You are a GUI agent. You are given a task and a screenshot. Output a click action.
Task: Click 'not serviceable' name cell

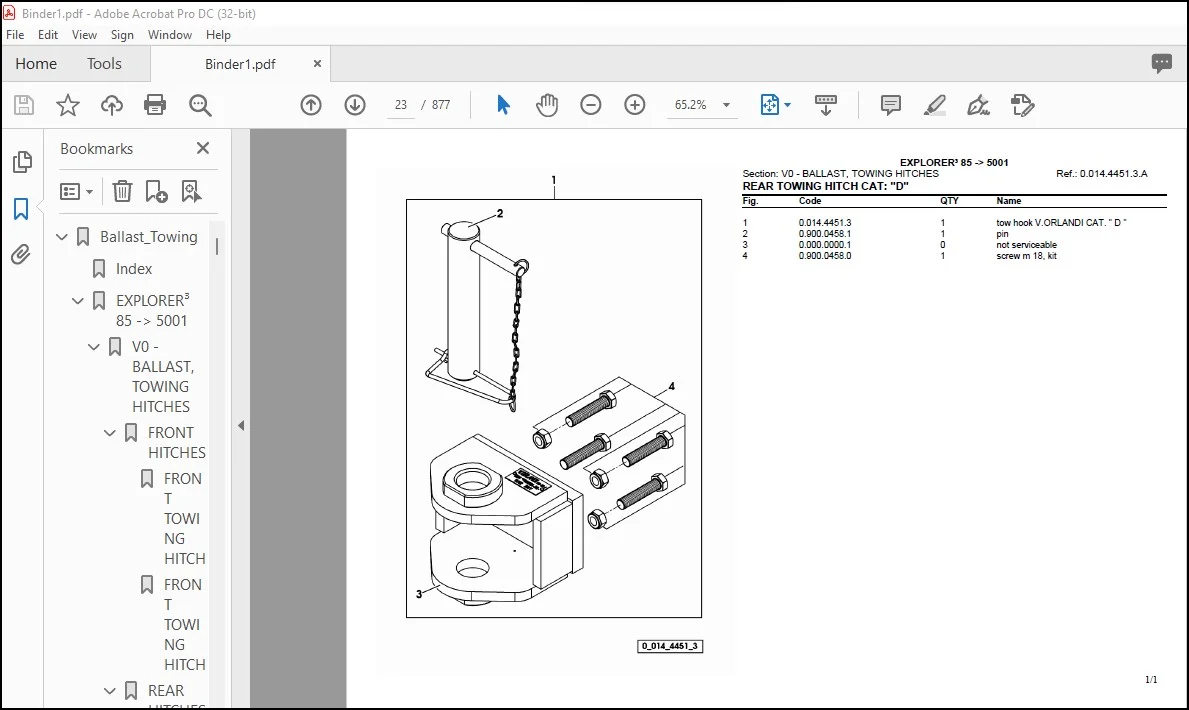click(x=1026, y=245)
